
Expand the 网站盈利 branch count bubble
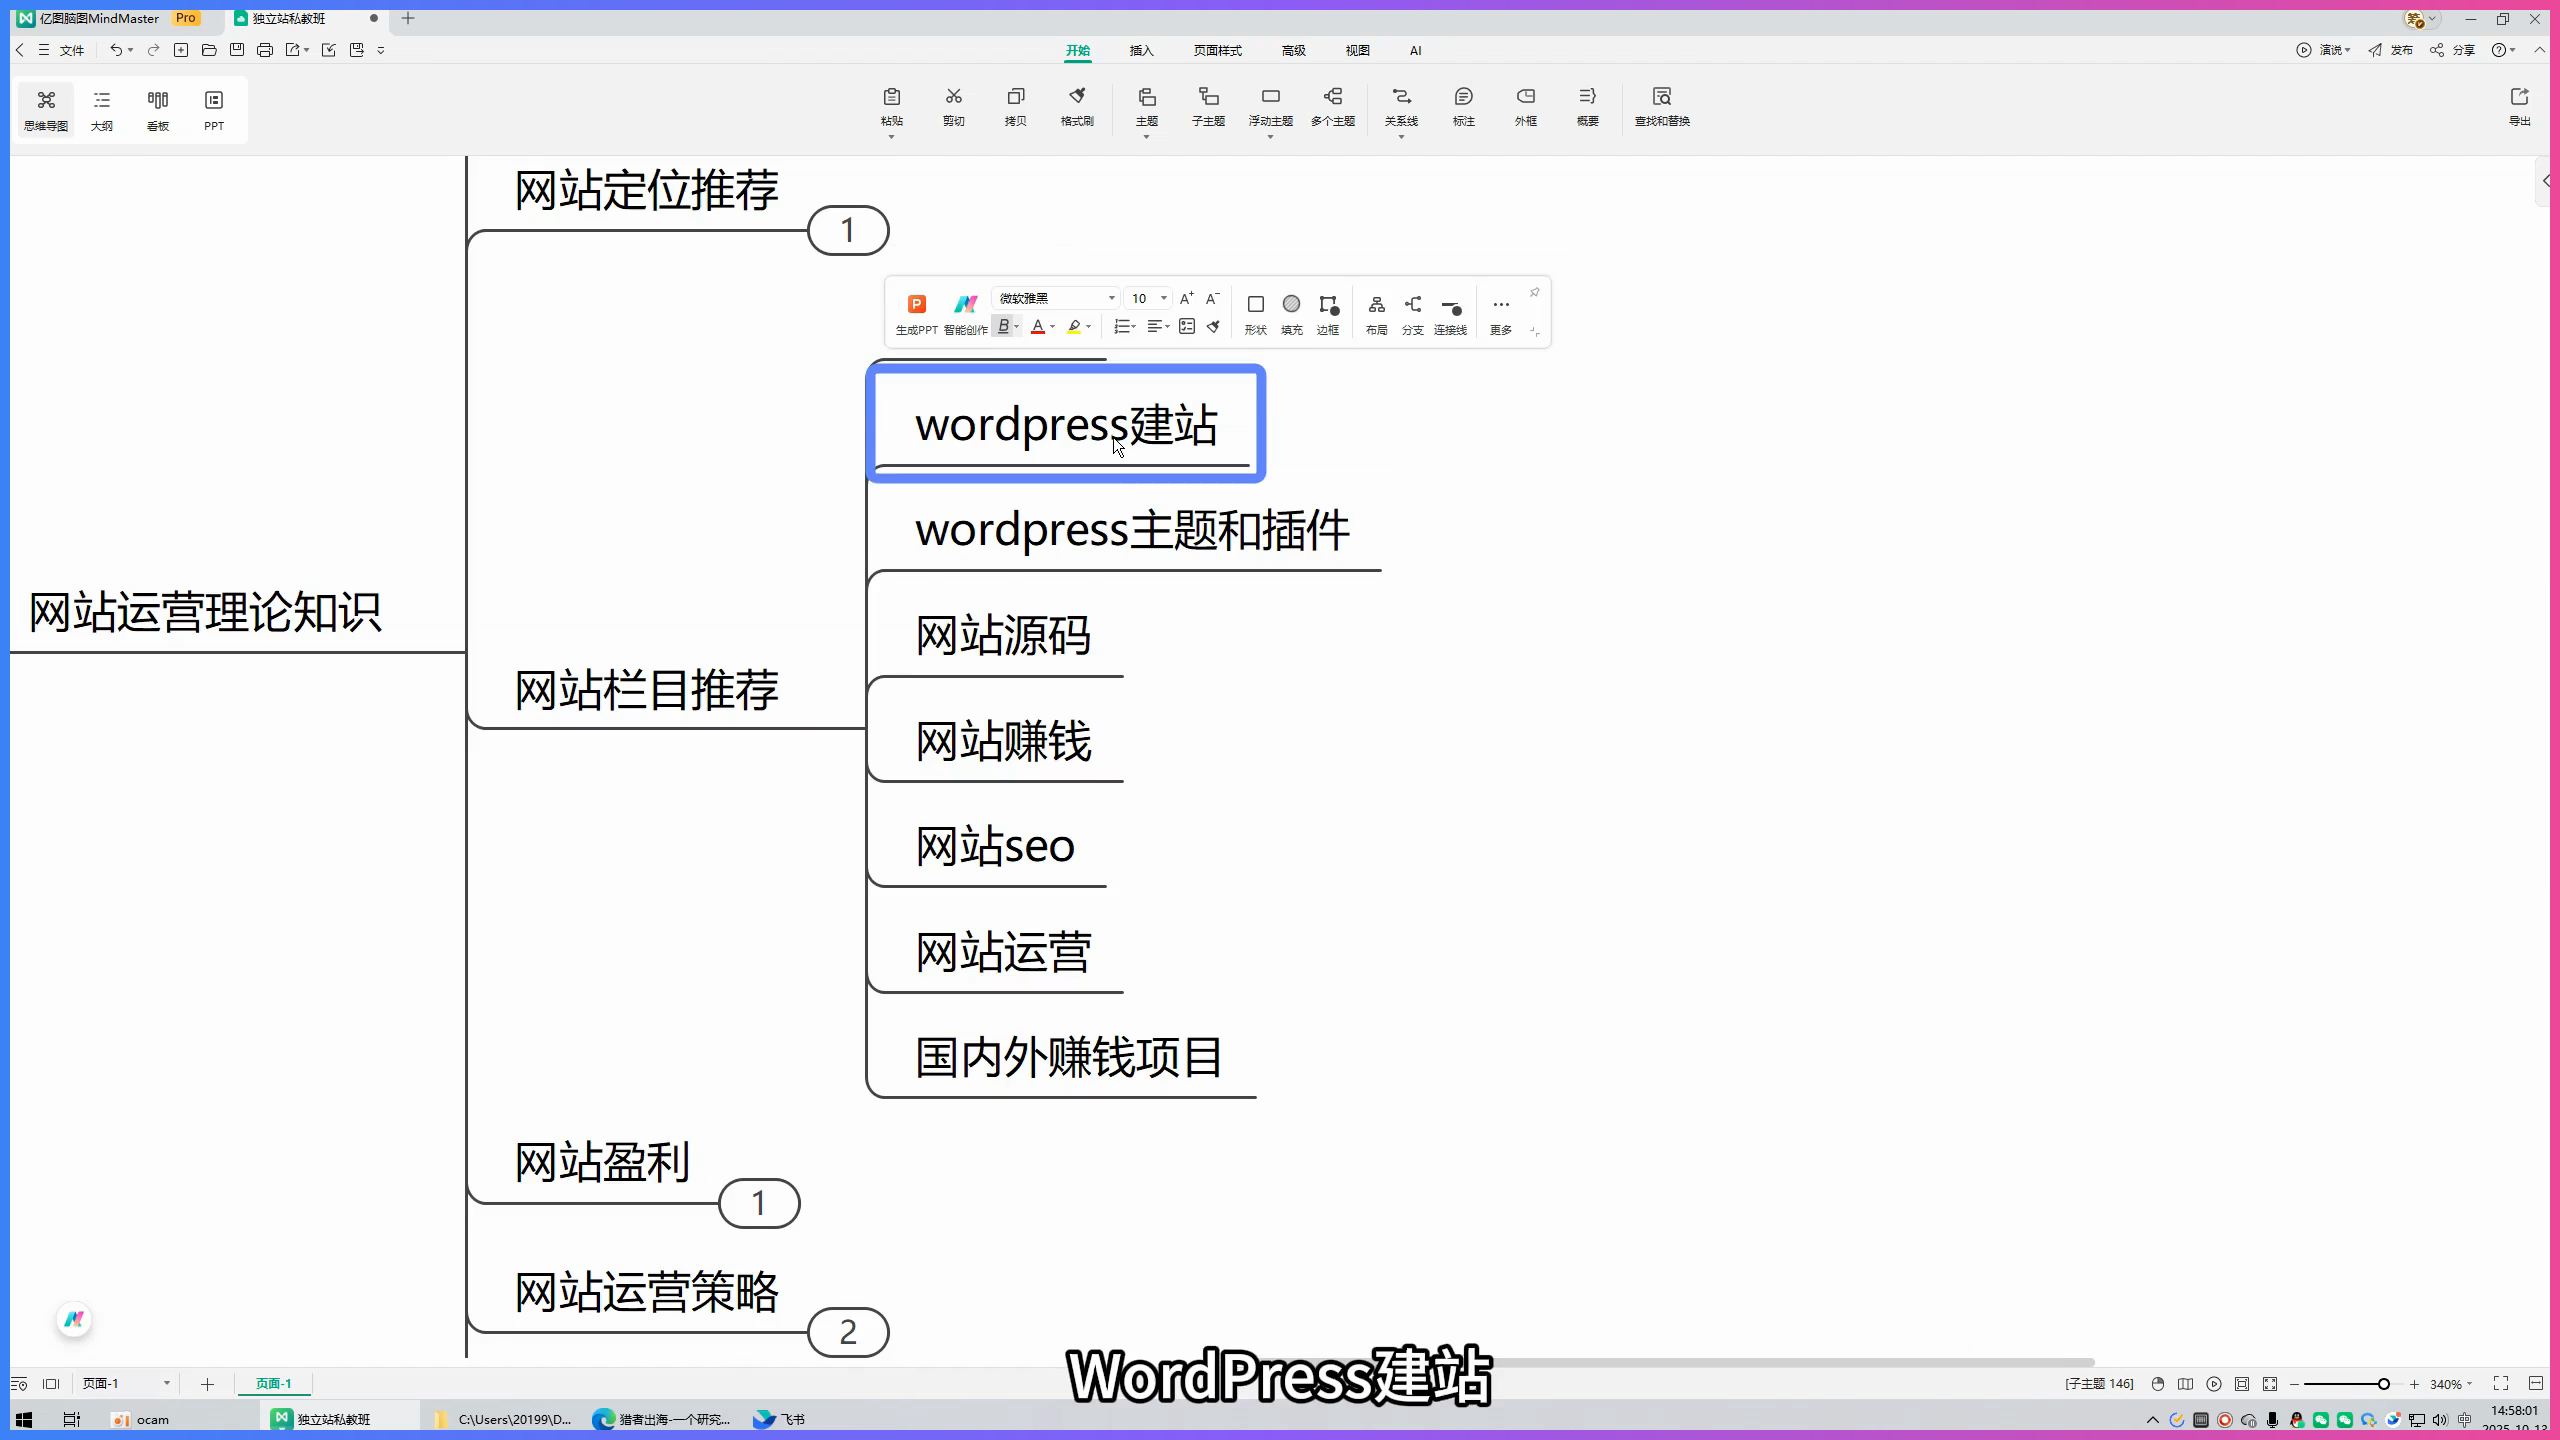pos(759,1203)
